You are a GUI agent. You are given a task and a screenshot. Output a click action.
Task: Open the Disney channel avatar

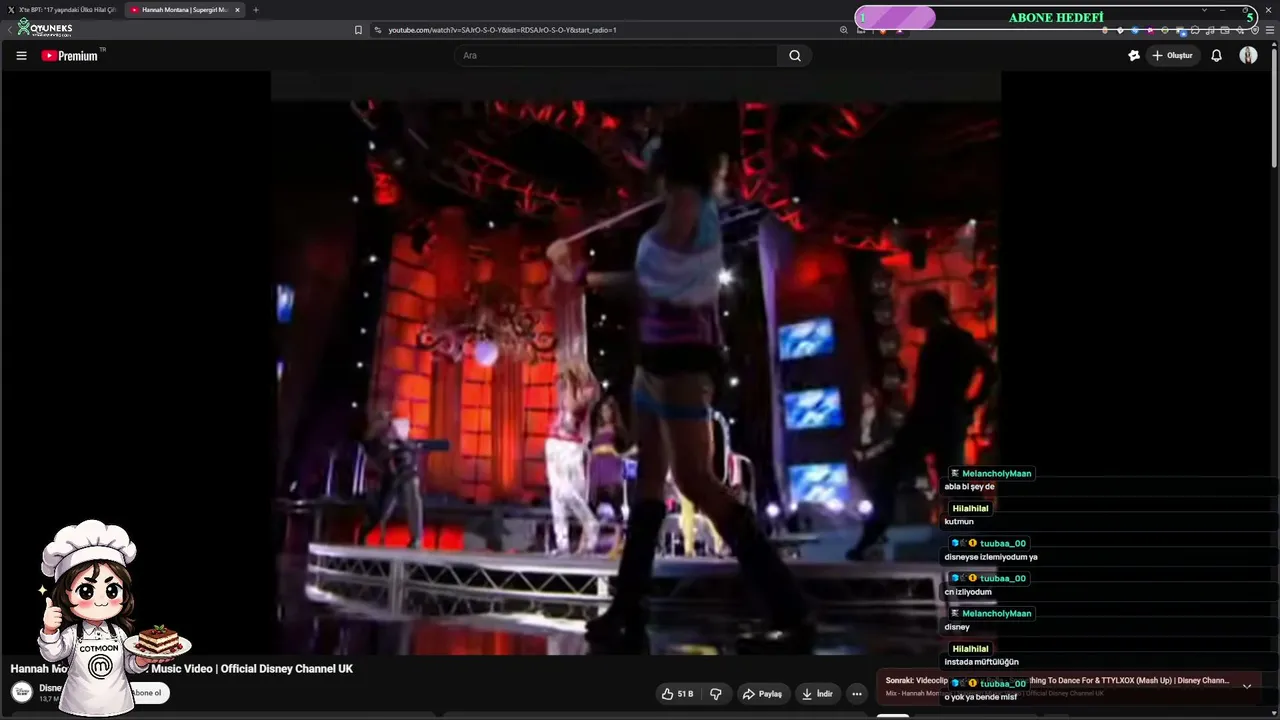(x=21, y=691)
